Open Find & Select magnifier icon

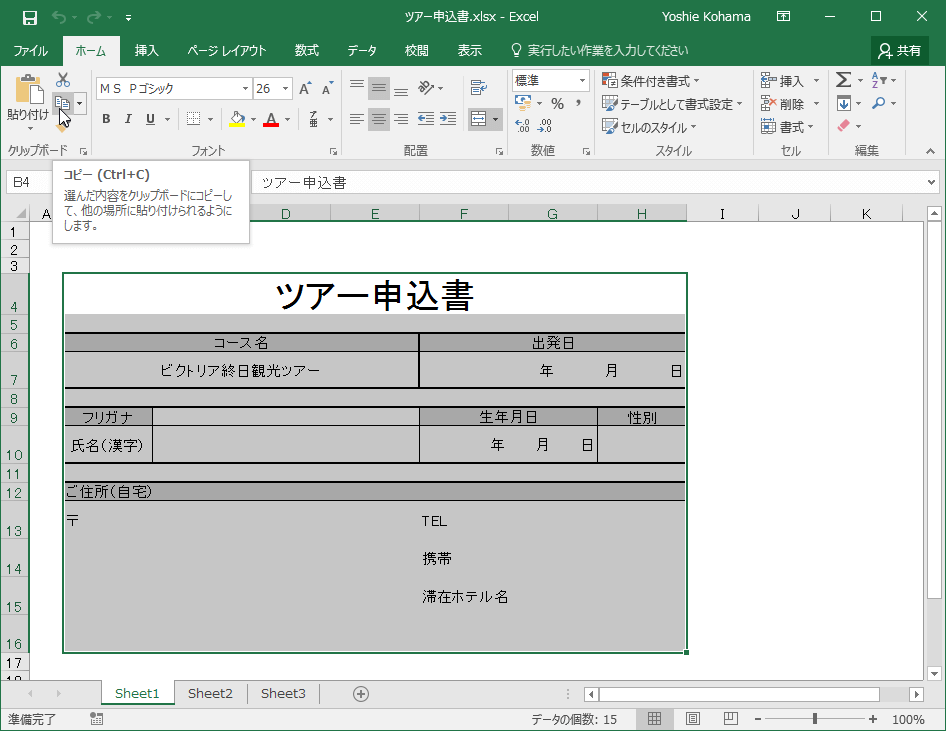click(x=878, y=104)
